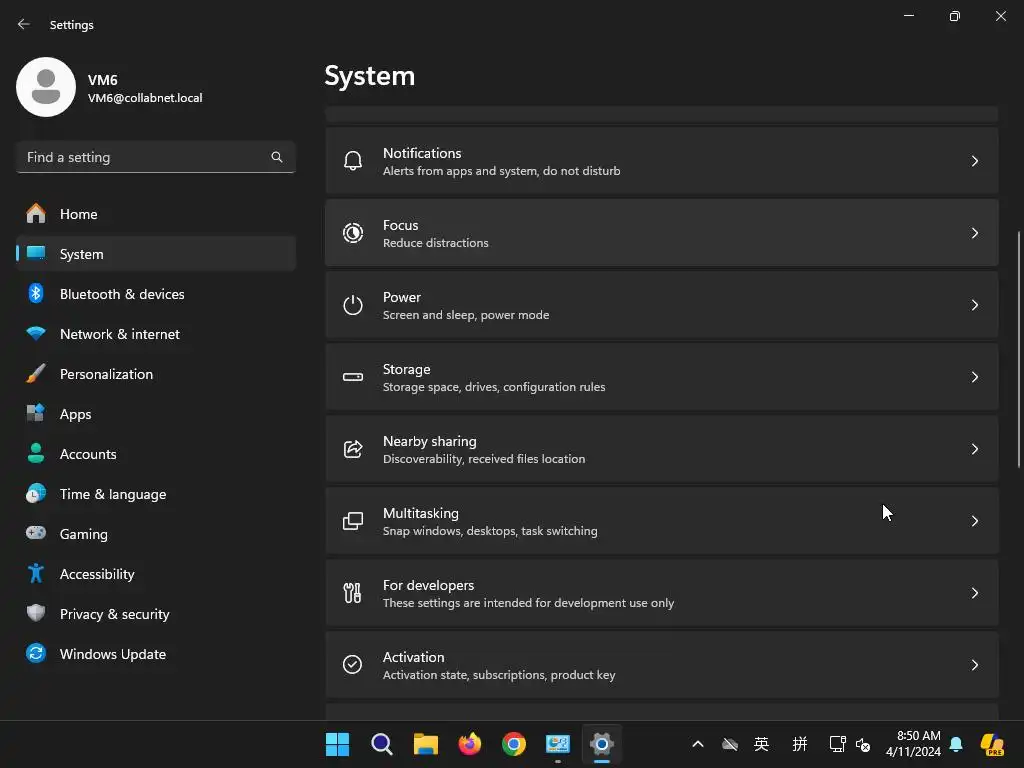
Task: Click the VM6@collabnet.local account email
Action: [145, 98]
